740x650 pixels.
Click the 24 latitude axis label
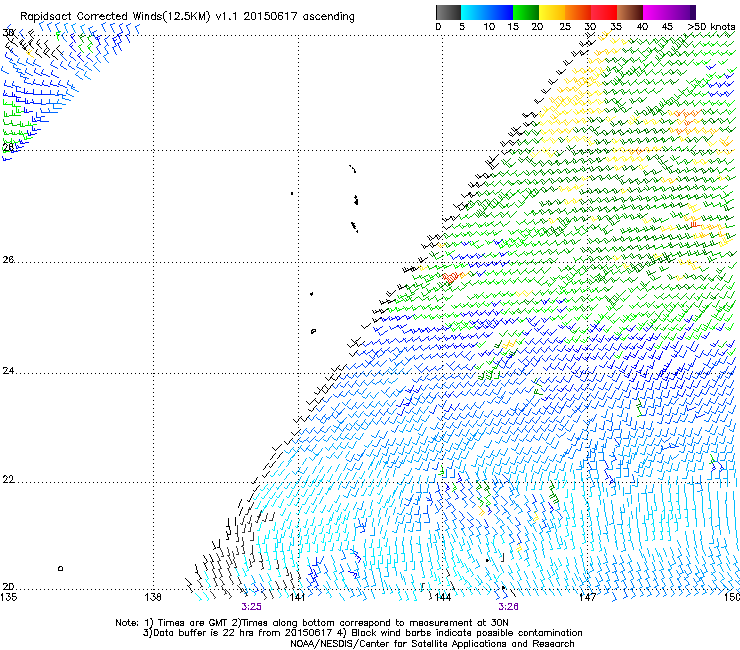tap(8, 371)
